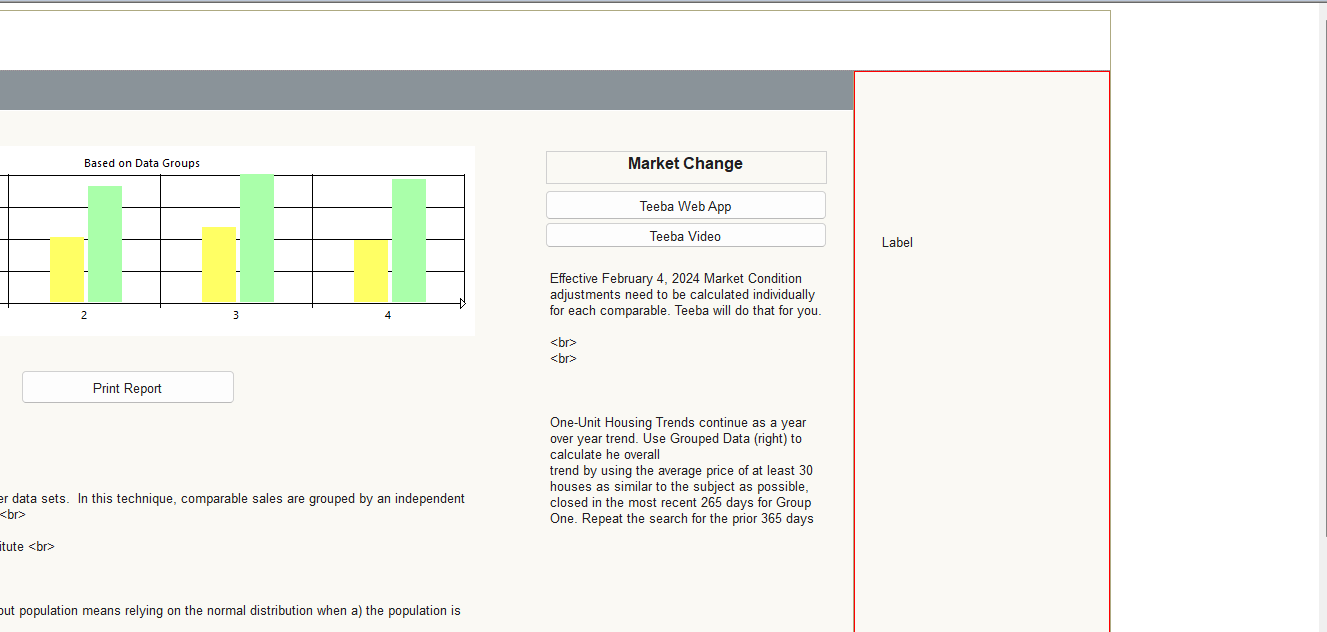
Task: Click the arrow marker at chart axis end
Action: tap(463, 303)
